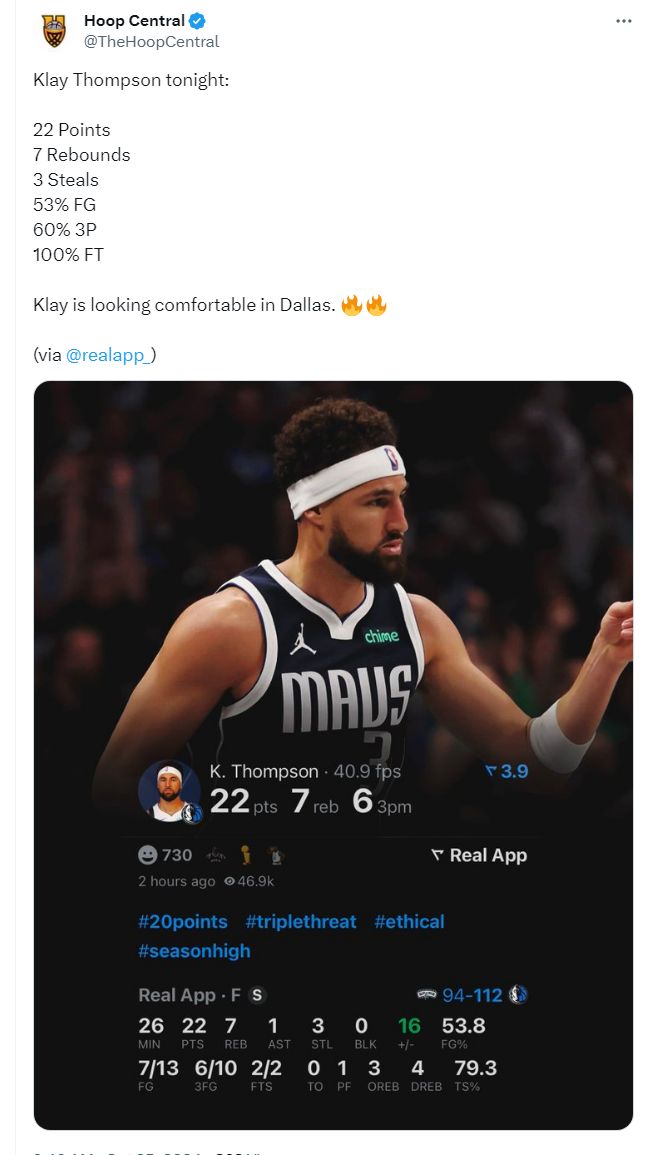Click the gold trophy reaction icon
Viewport: 645px width, 1155px height.
[245, 855]
